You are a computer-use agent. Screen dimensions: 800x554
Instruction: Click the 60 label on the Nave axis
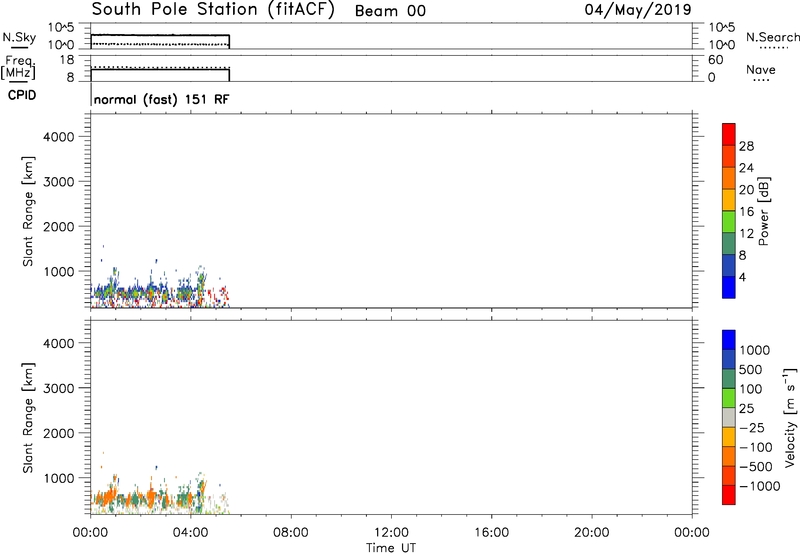[716, 60]
